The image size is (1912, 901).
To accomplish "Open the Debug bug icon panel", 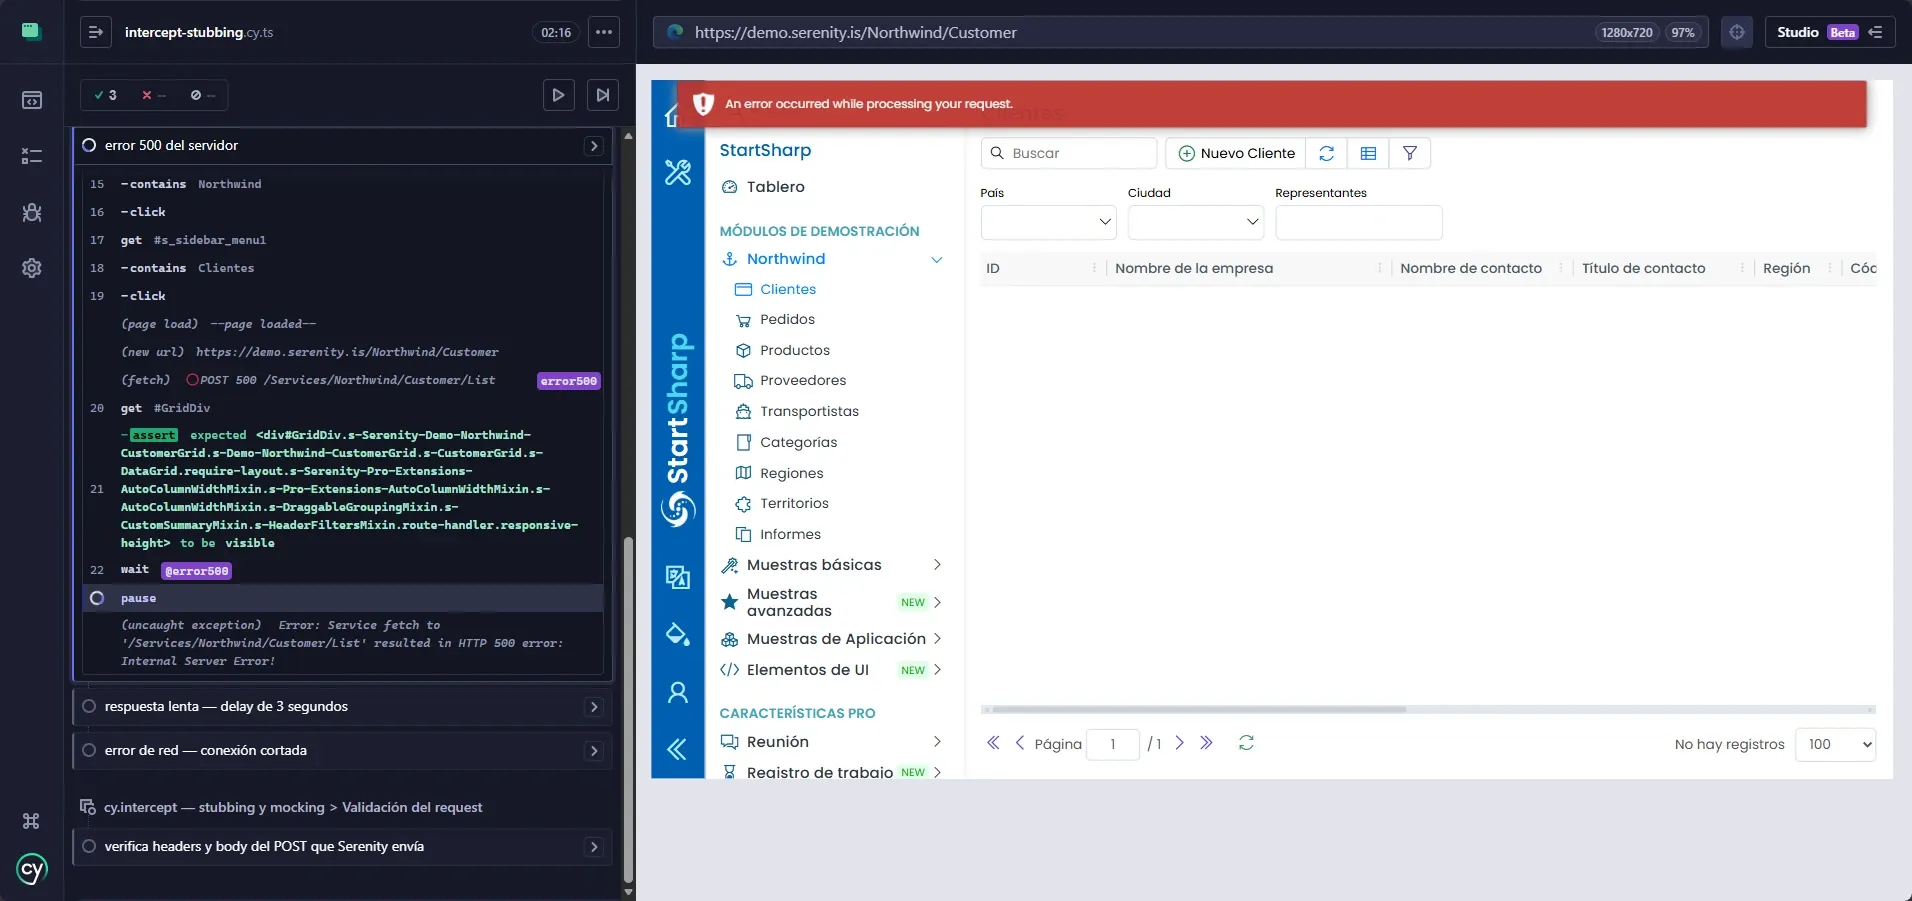I will [32, 212].
